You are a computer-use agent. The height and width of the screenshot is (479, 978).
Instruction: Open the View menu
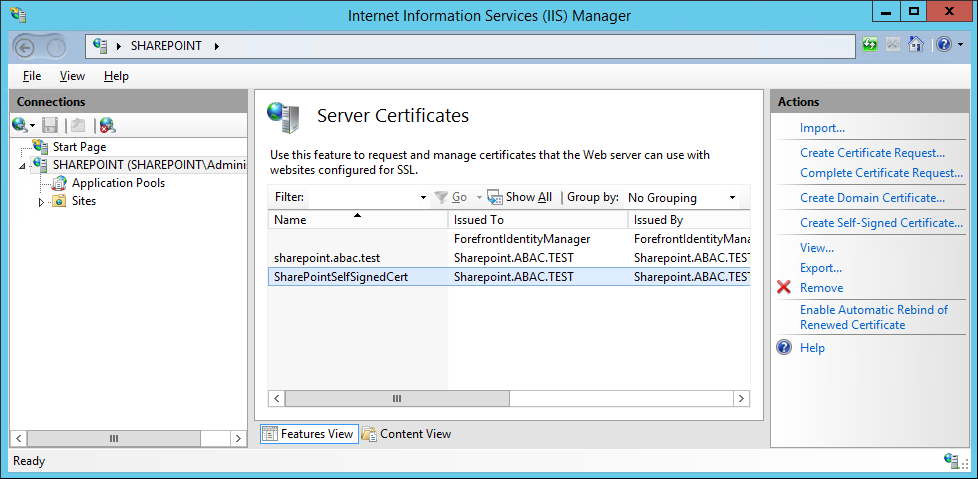point(72,76)
